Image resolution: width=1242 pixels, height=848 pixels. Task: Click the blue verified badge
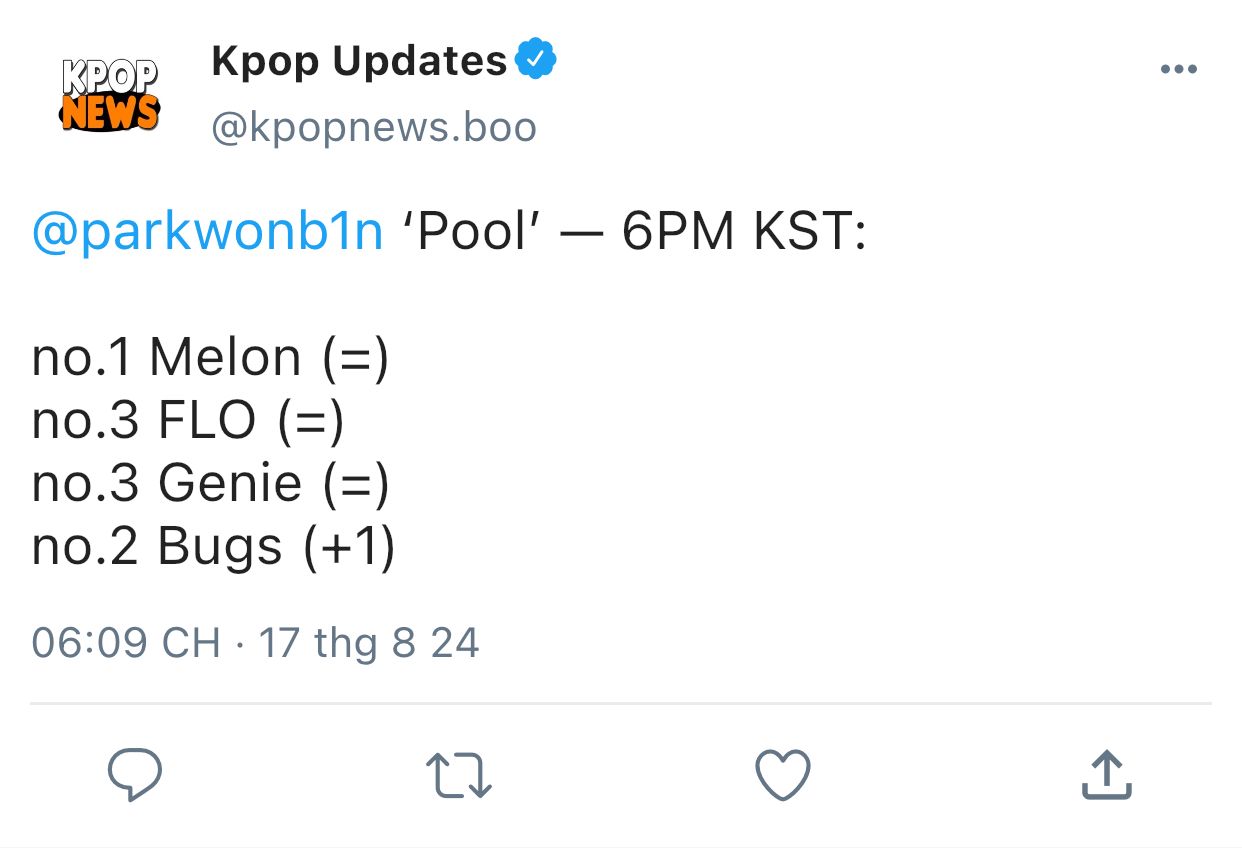point(535,60)
